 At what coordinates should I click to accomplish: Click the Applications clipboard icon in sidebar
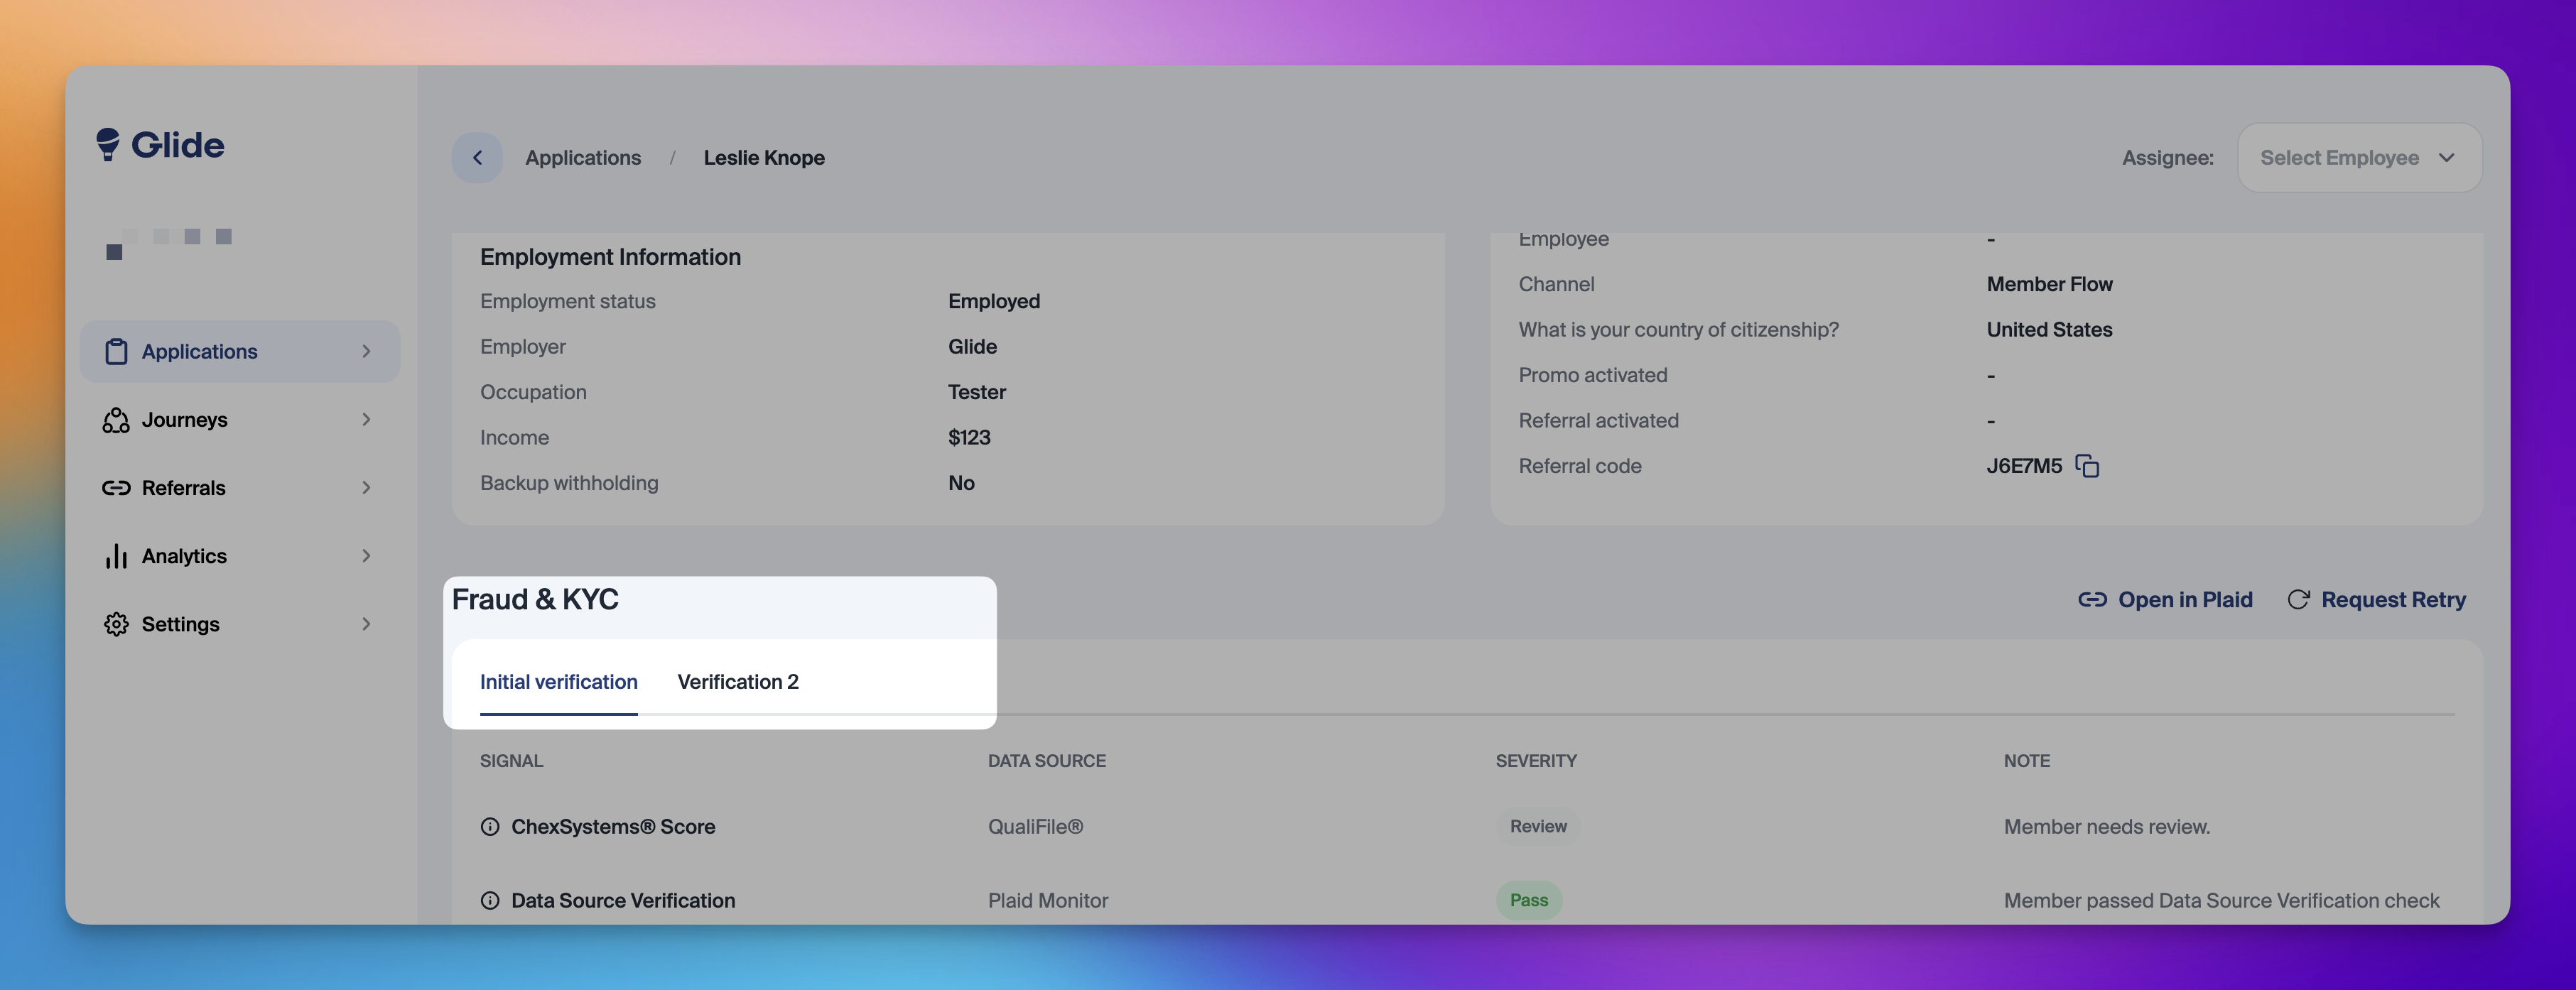[x=116, y=351]
